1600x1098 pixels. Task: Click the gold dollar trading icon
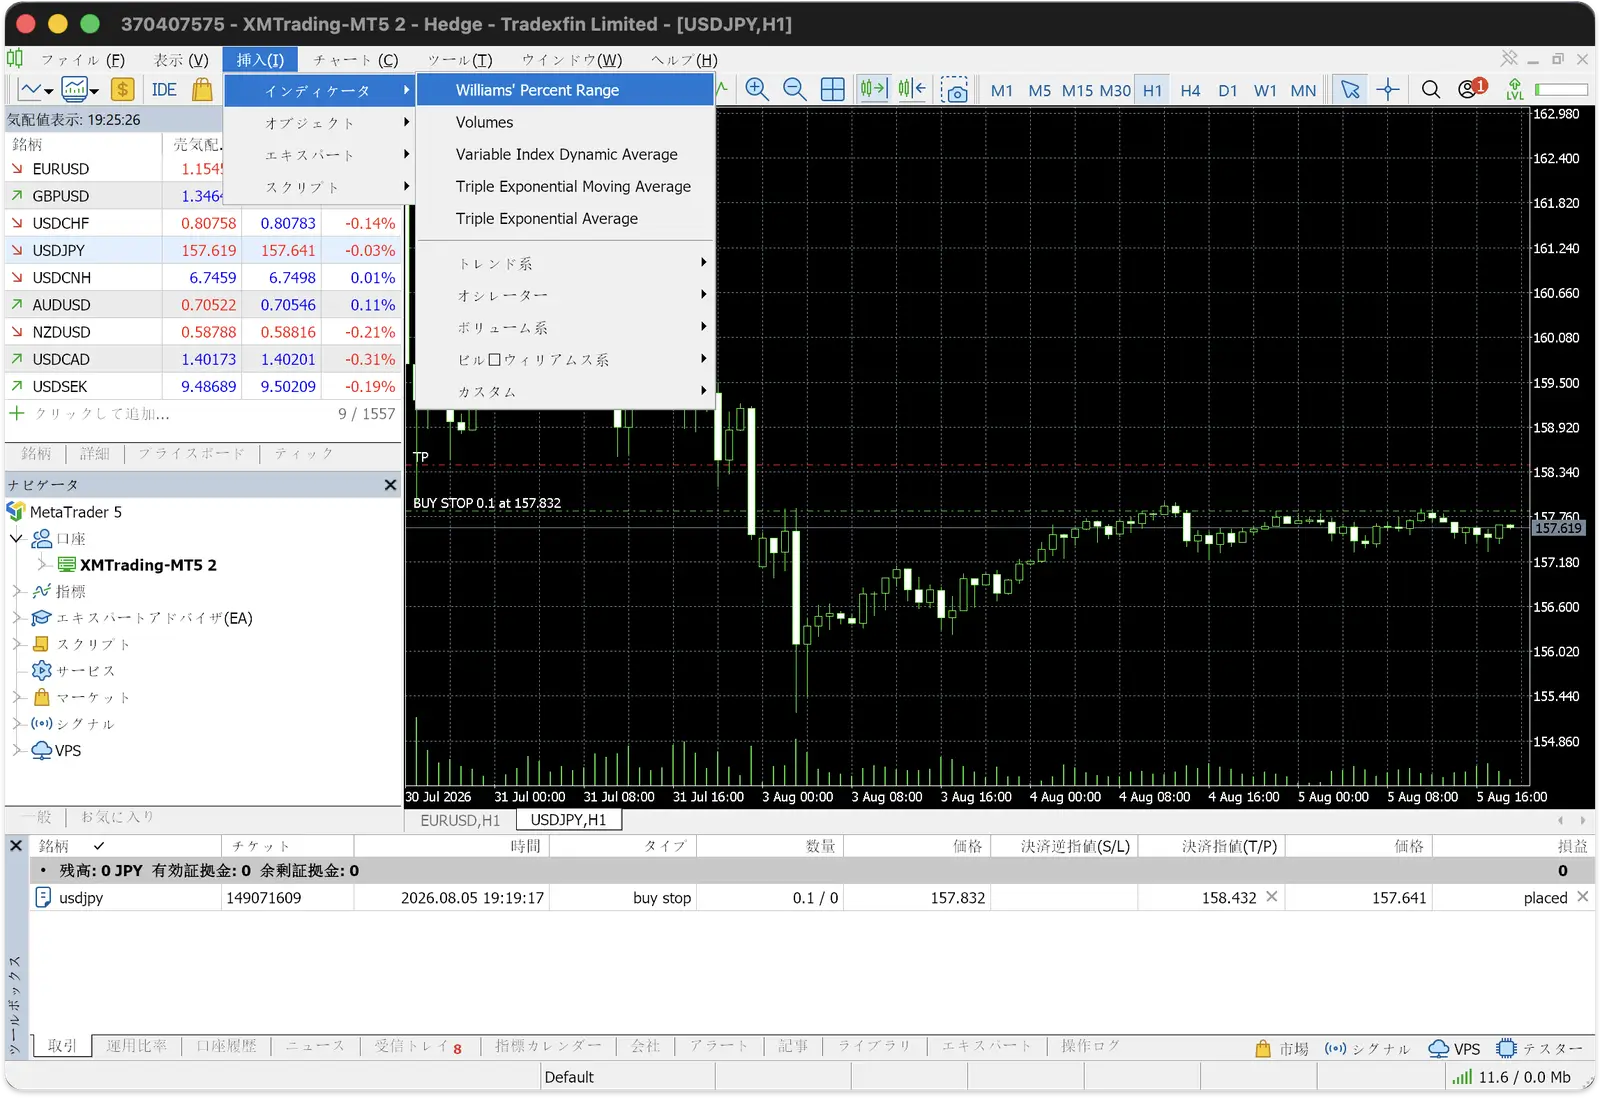122,90
